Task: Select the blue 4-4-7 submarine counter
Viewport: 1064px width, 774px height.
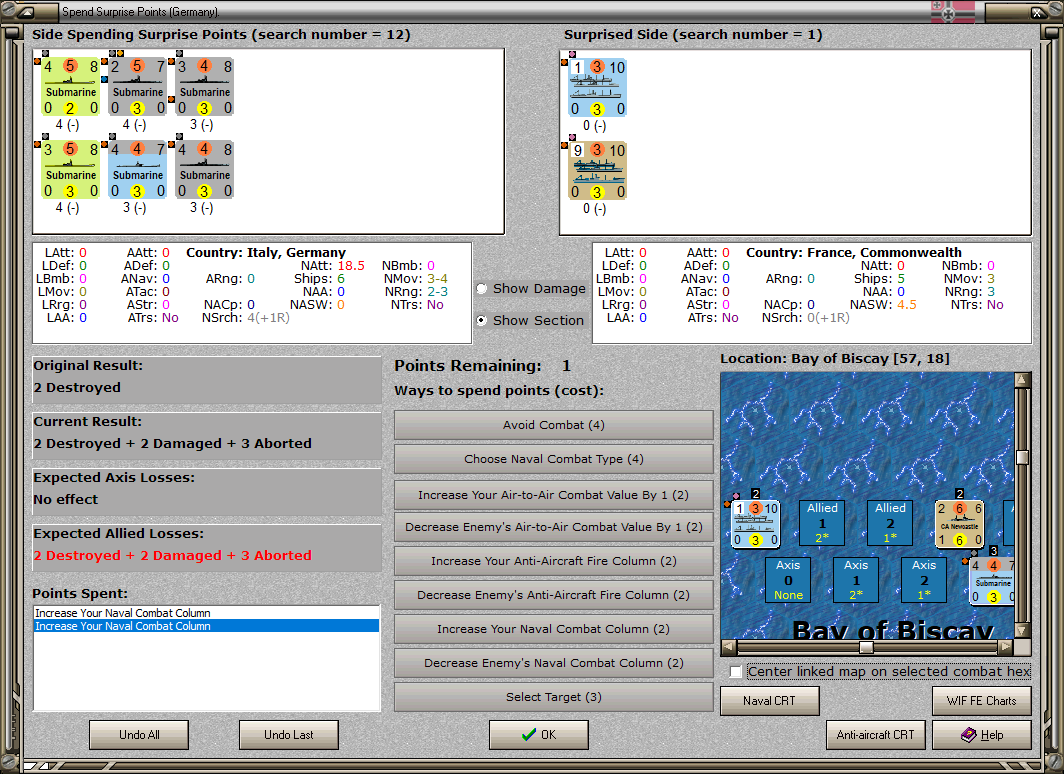Action: [138, 170]
